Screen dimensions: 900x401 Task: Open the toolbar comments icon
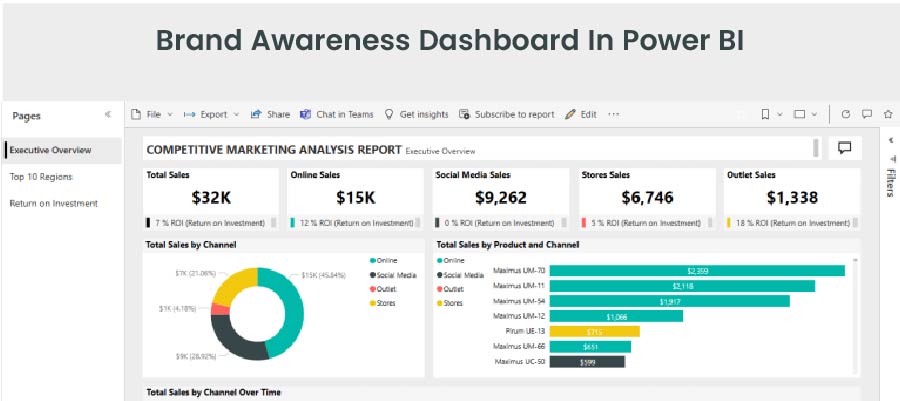coord(867,114)
